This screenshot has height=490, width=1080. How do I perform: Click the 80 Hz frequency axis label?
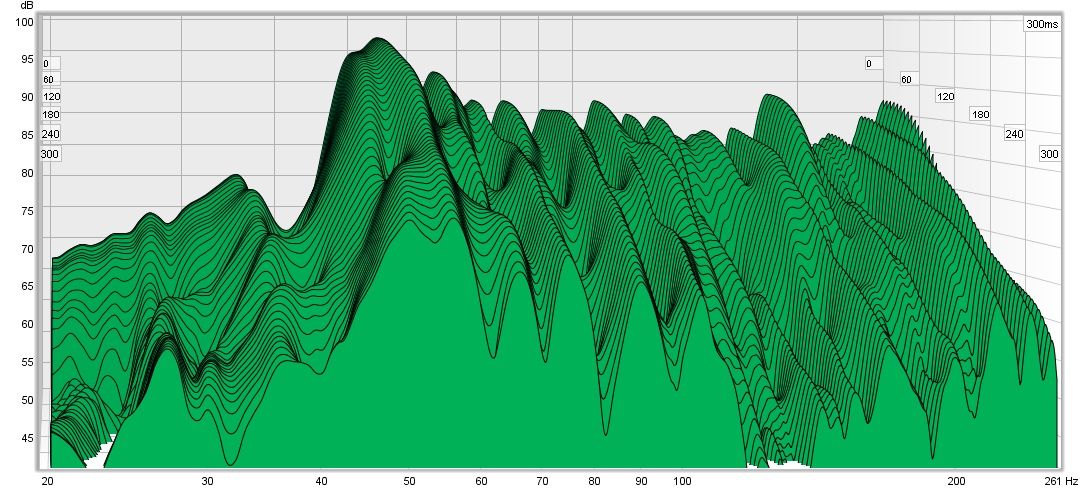pyautogui.click(x=595, y=481)
